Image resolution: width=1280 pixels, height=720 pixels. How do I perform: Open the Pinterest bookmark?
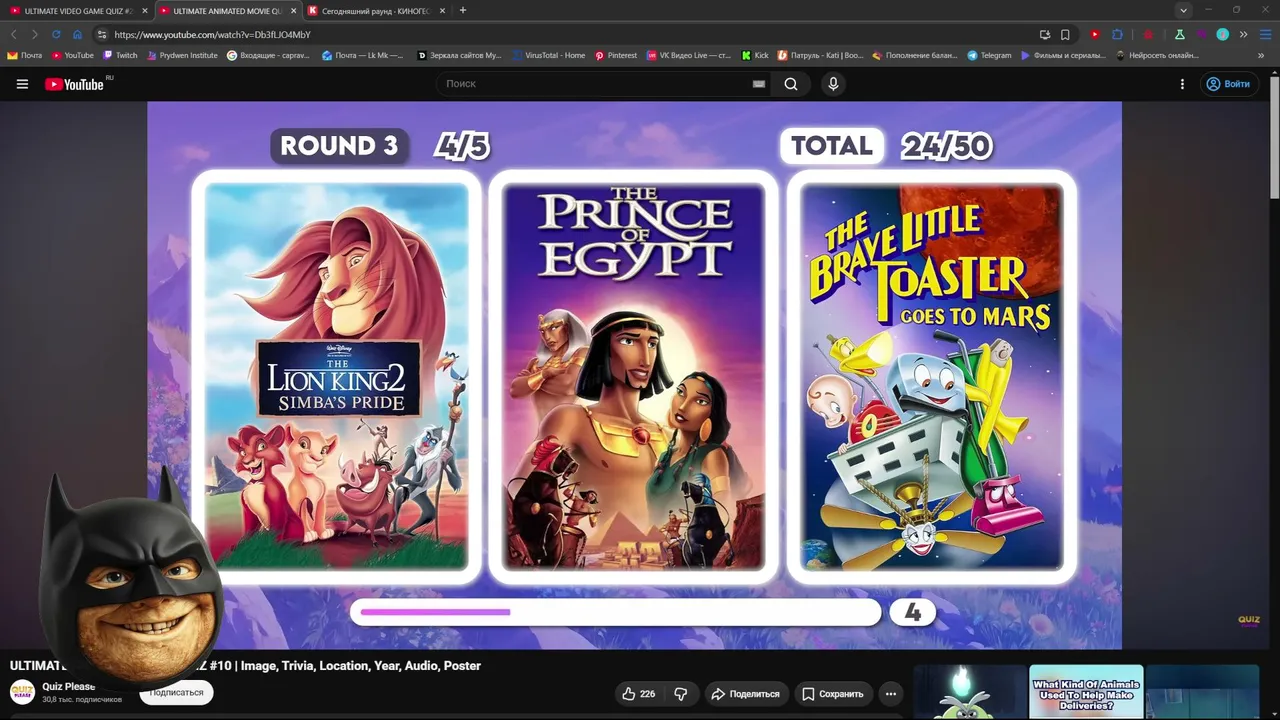pos(616,55)
